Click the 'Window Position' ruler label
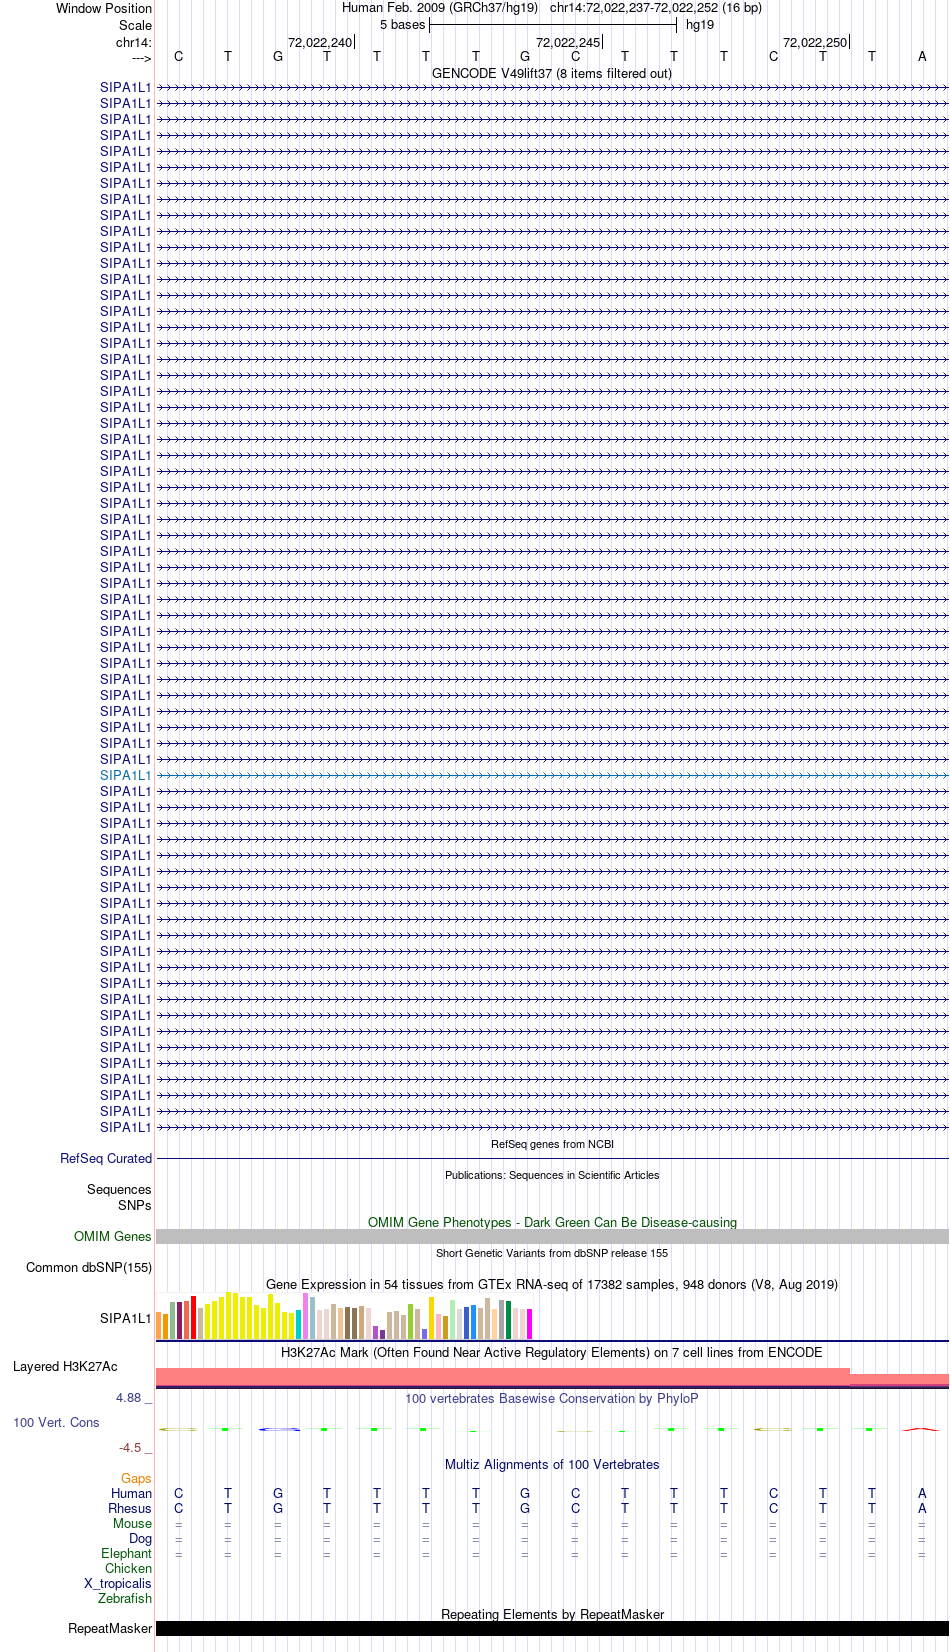Screen dimensions: 950x1652 [x=104, y=8]
